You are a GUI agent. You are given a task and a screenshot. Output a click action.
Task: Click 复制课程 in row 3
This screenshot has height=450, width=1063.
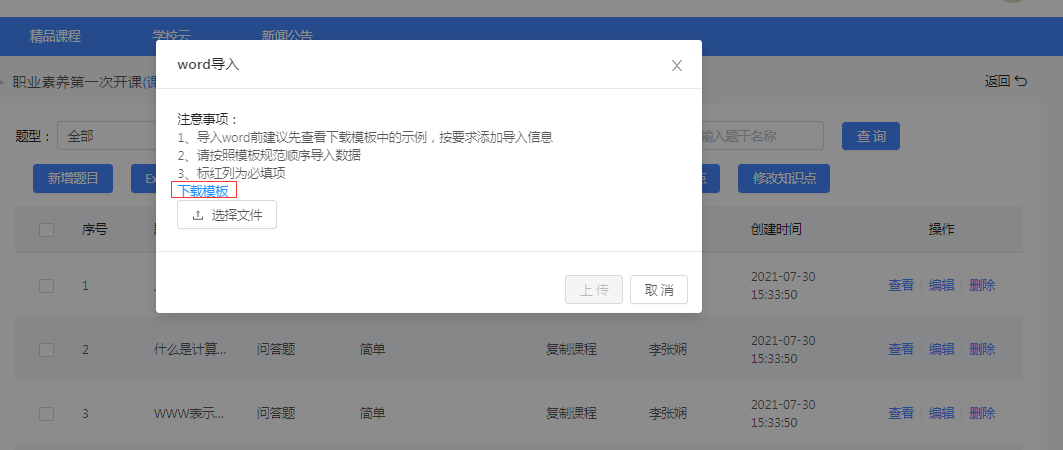(x=571, y=413)
